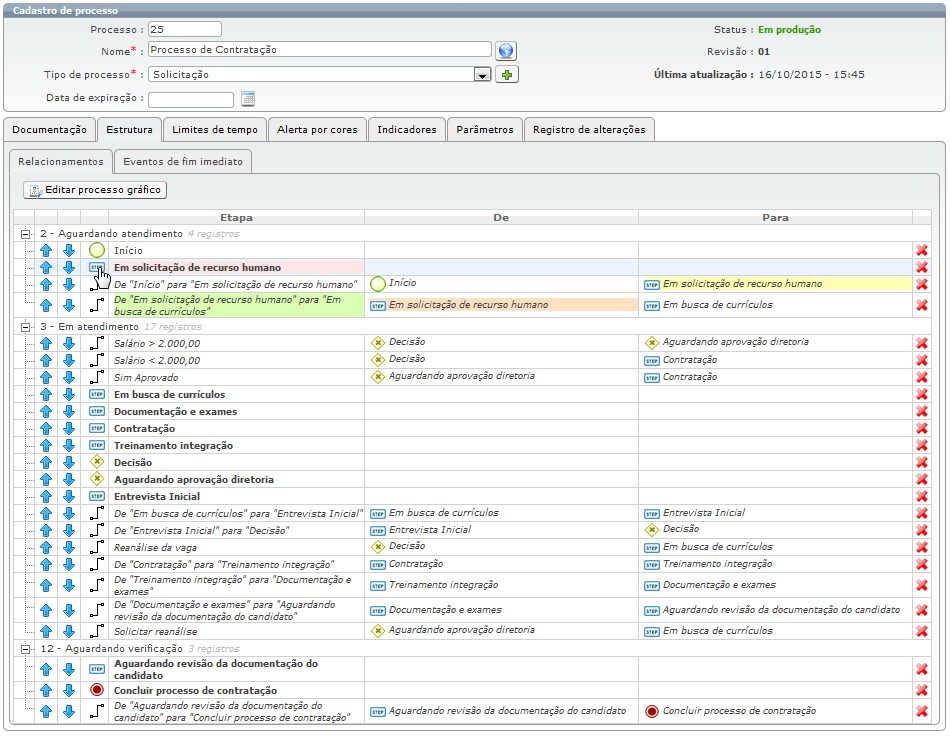This screenshot has height=737, width=950.
Task: Delete the Início row with red X
Action: point(922,250)
